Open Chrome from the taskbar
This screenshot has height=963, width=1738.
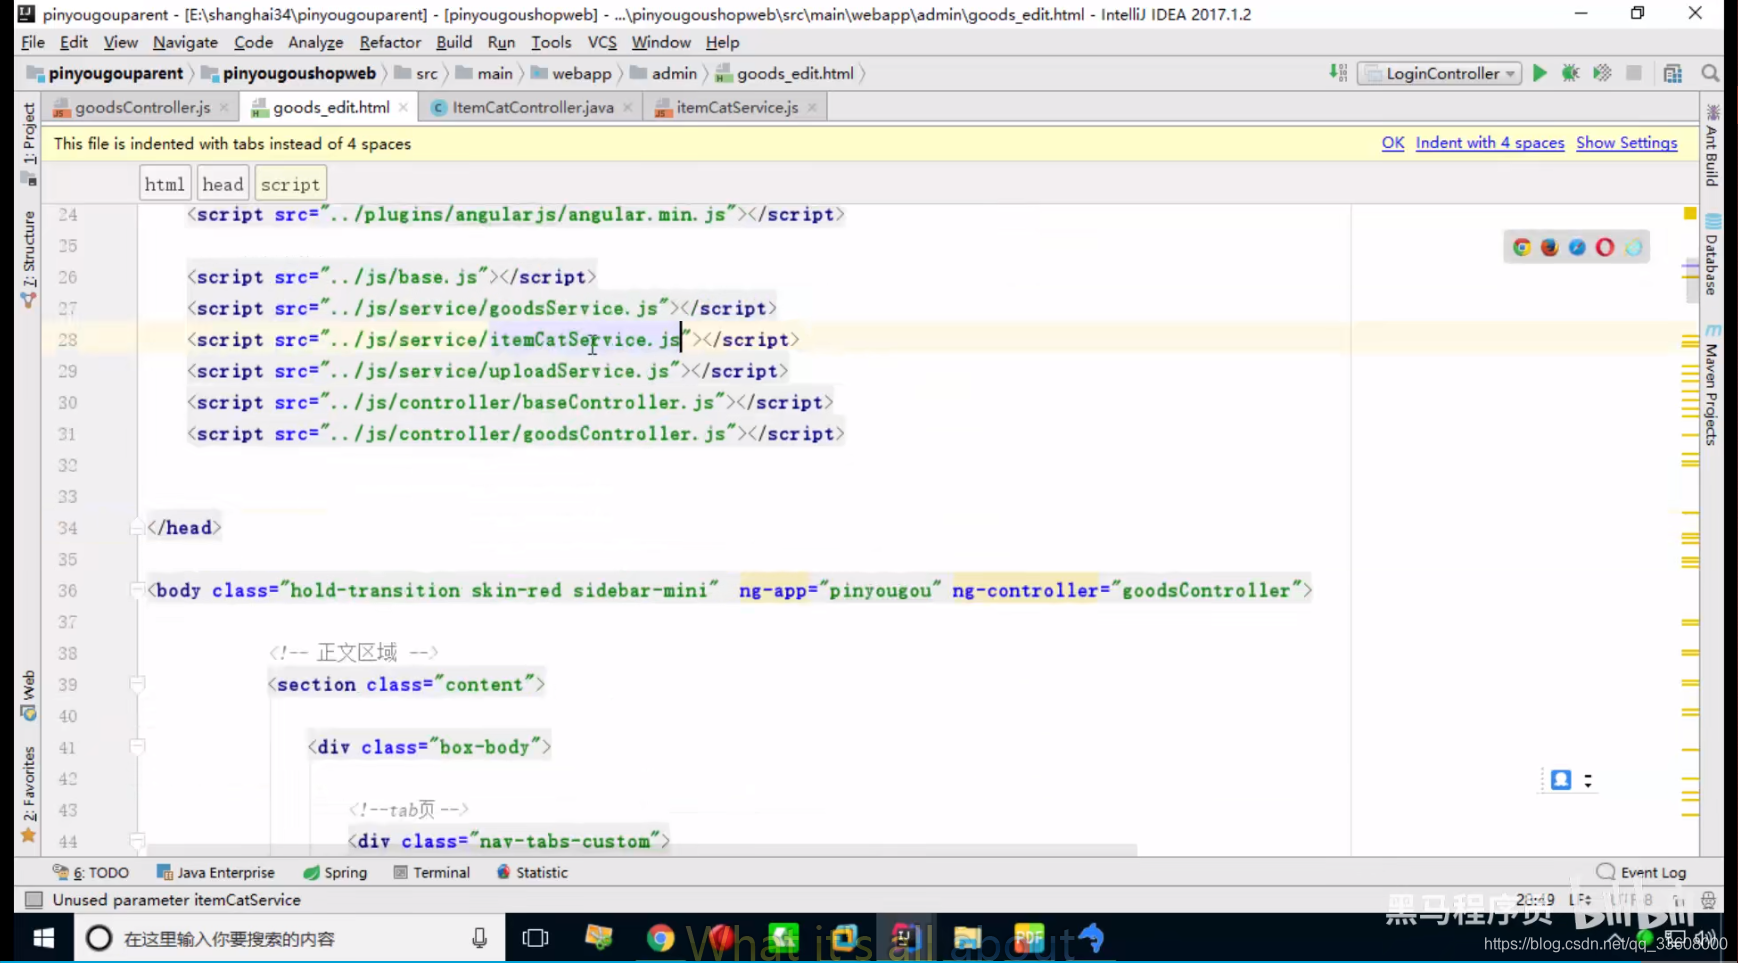tap(660, 938)
